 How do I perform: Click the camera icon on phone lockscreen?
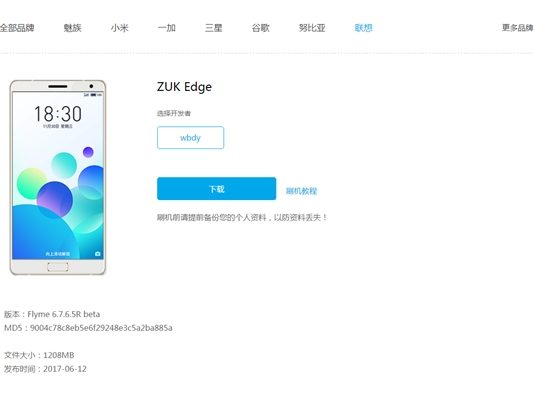(x=98, y=254)
